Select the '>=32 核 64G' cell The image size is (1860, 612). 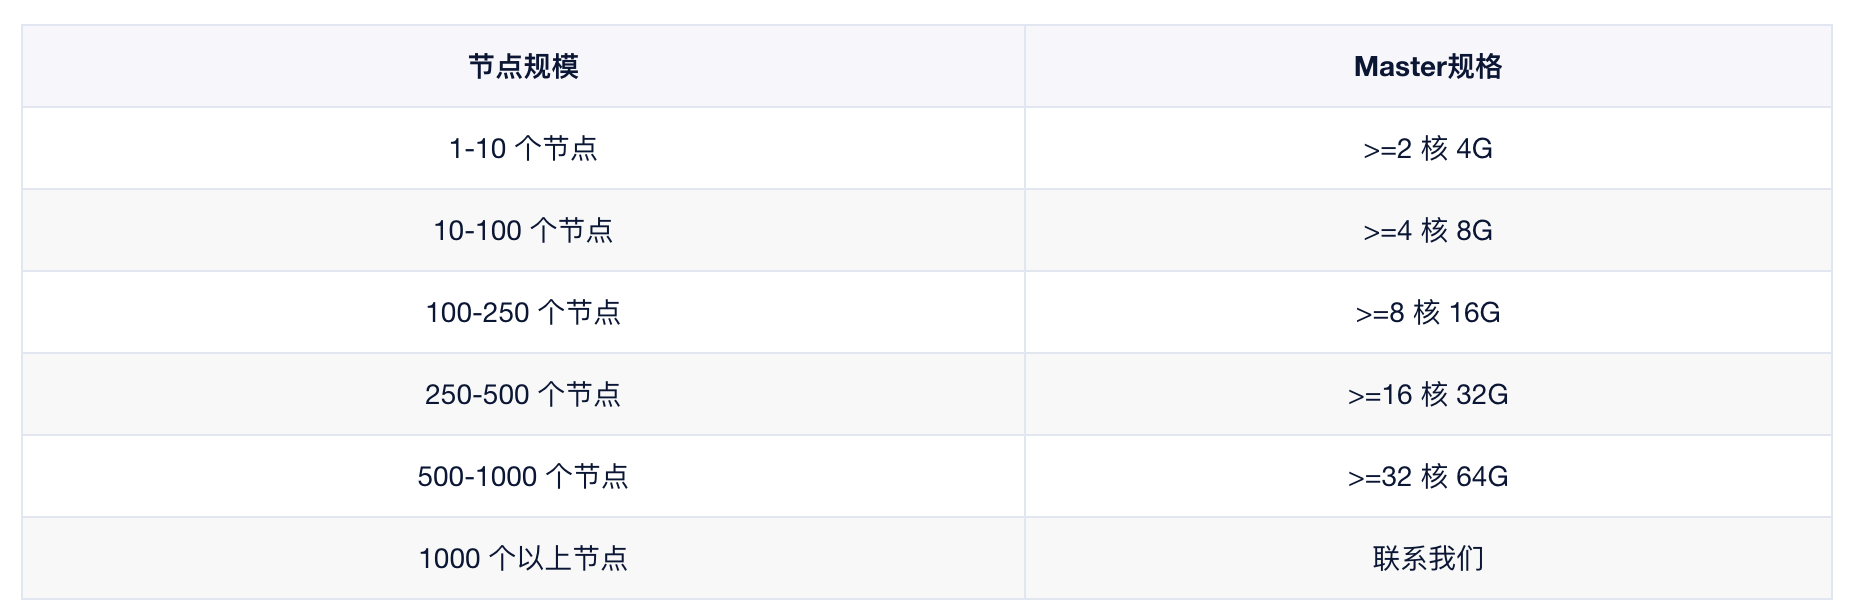1427,477
